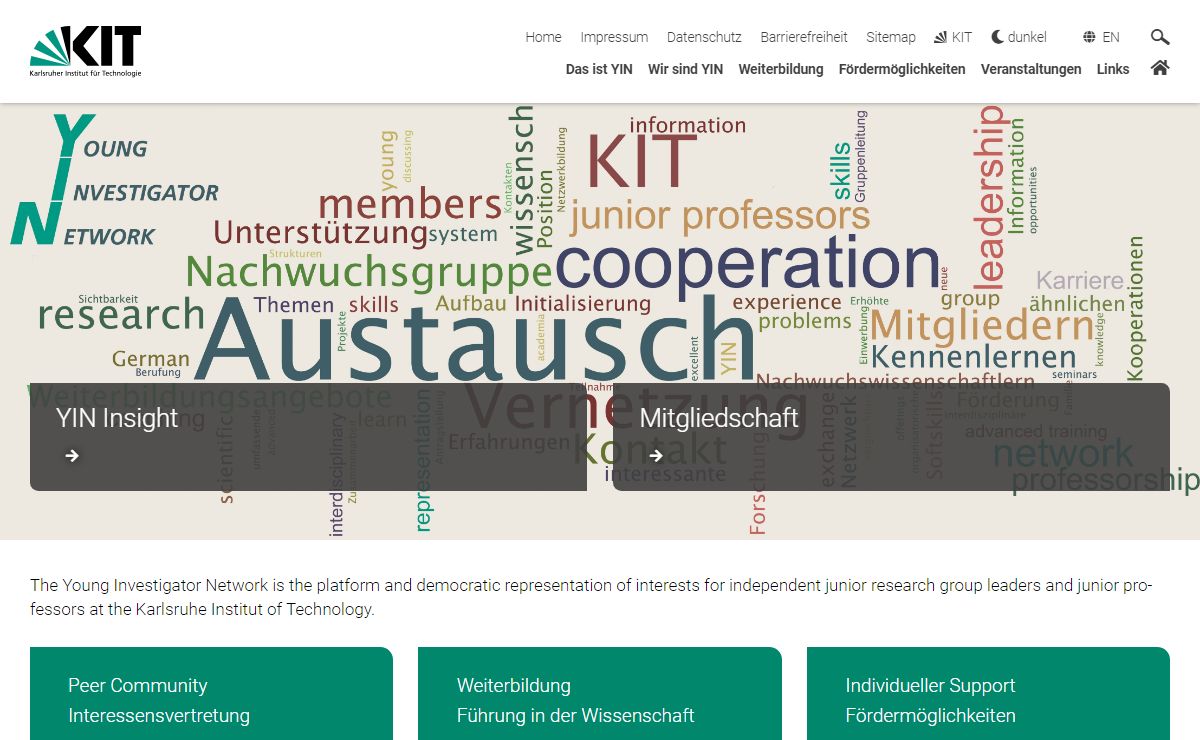The width and height of the screenshot is (1200, 740).
Task: Go to the home house icon
Action: pos(1160,68)
